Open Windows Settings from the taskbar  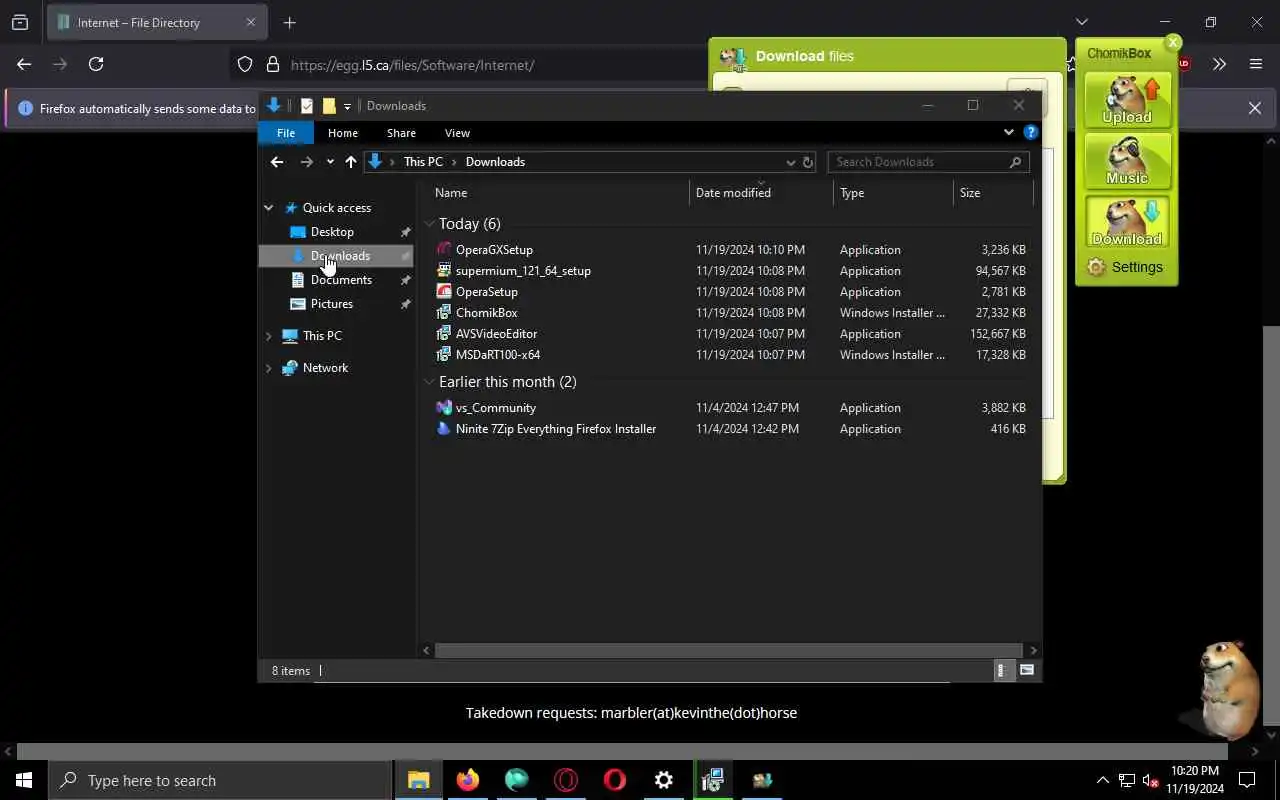click(663, 780)
